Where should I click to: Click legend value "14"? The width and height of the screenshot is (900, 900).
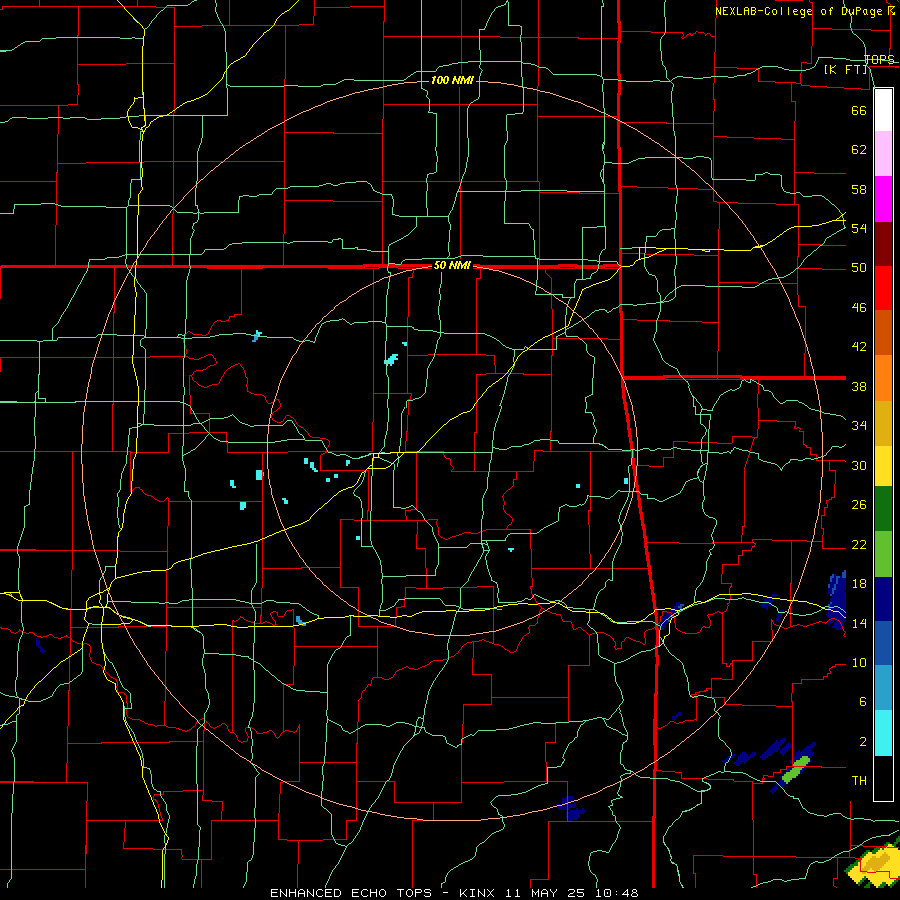[859, 623]
